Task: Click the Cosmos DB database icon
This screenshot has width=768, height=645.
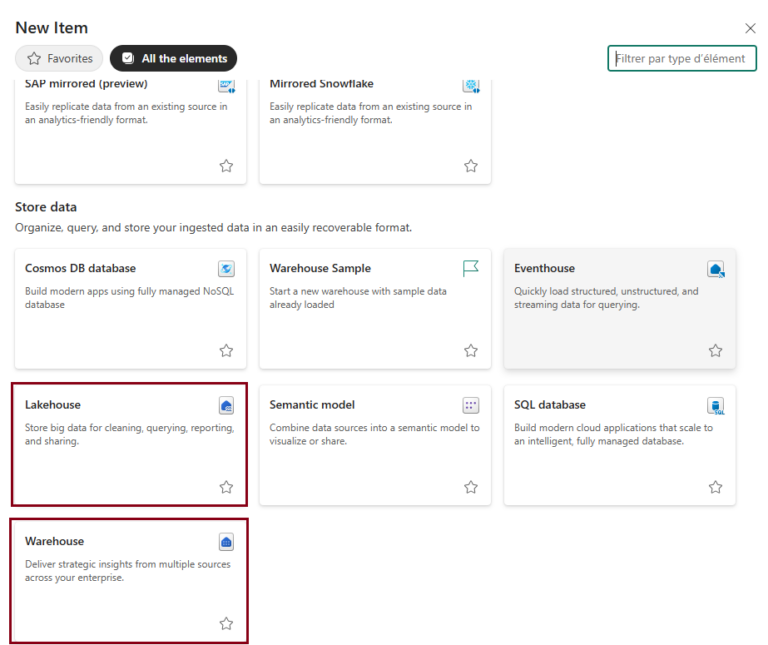Action: 226,268
